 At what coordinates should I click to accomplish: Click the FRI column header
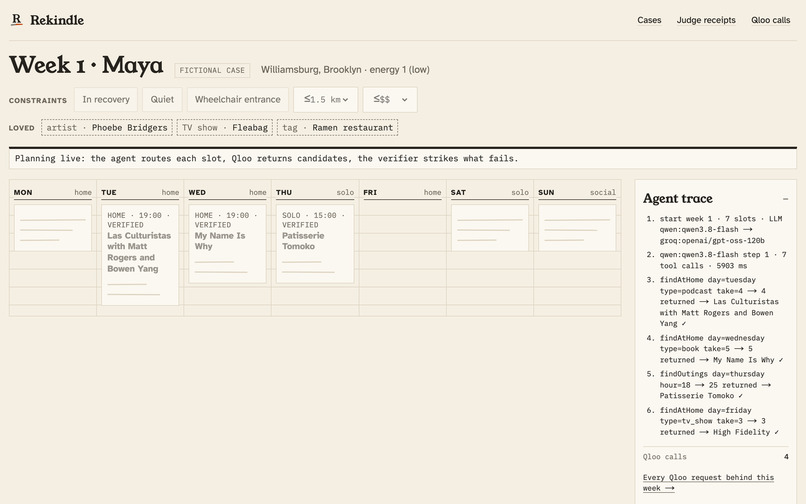(x=370, y=192)
